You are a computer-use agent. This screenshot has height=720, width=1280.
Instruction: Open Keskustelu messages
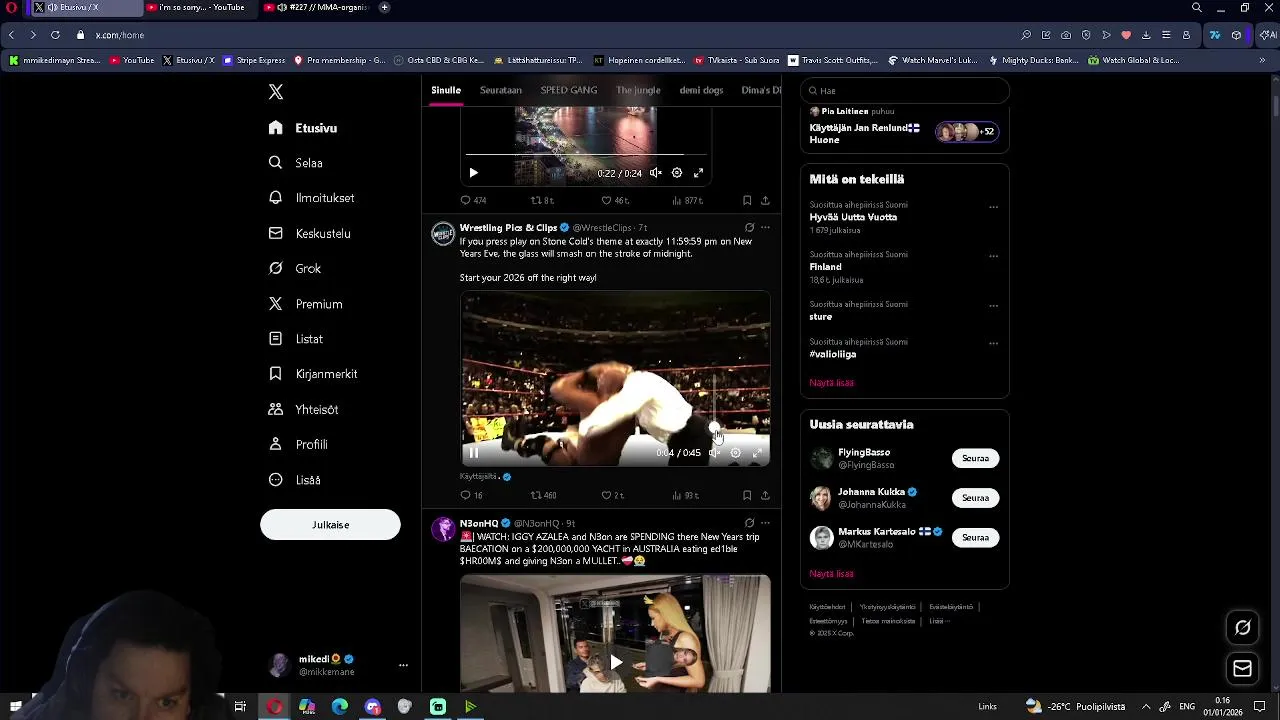tap(310, 233)
